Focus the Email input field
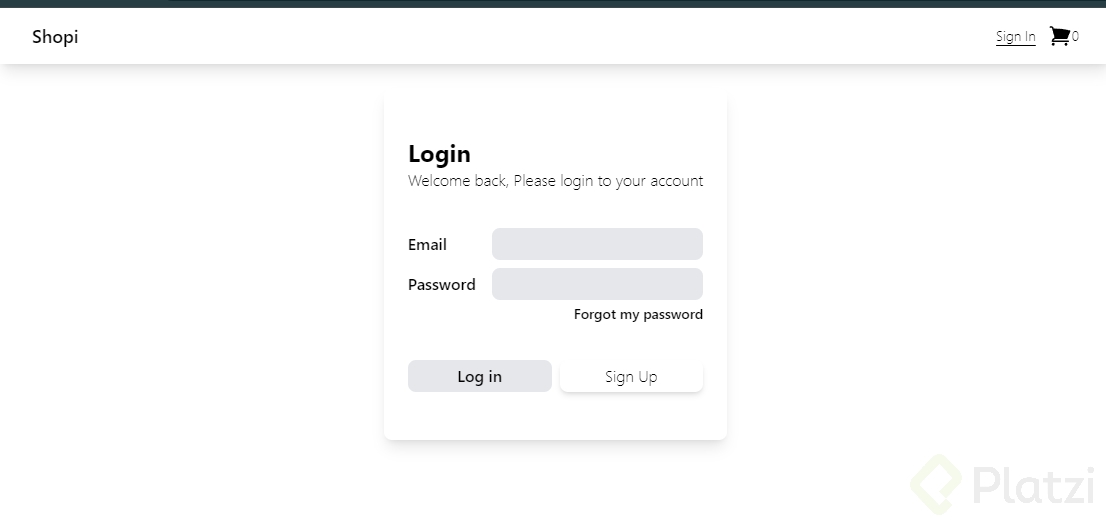Viewport: 1106px width, 521px height. pos(597,244)
